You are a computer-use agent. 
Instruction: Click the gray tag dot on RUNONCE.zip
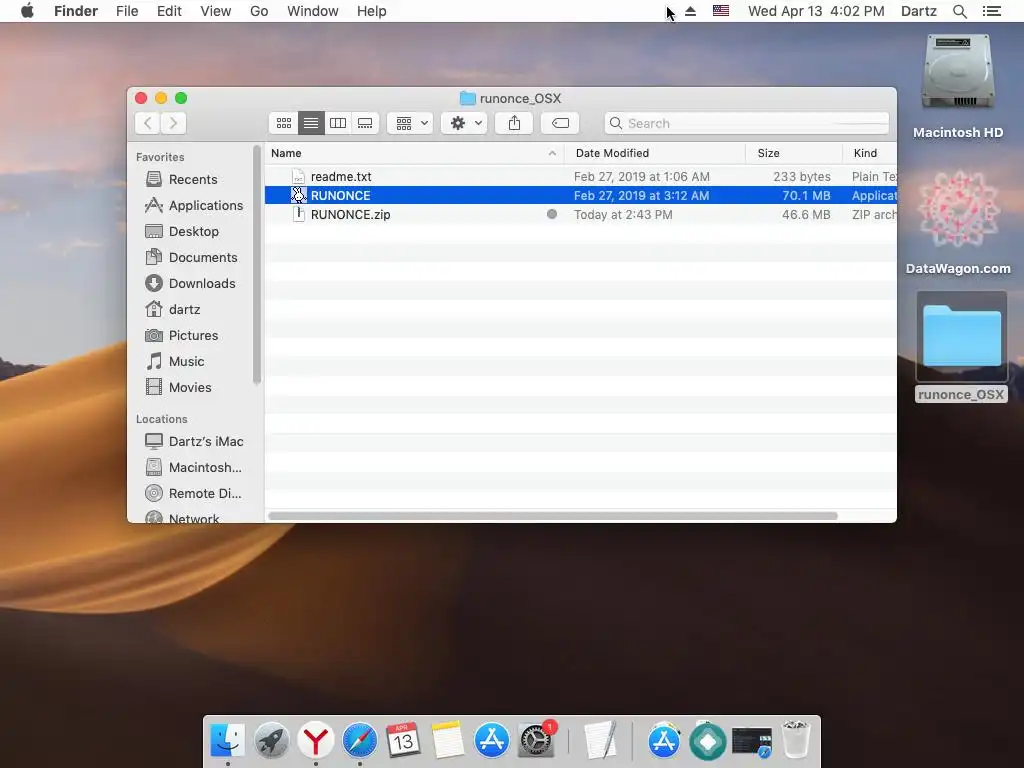(552, 214)
